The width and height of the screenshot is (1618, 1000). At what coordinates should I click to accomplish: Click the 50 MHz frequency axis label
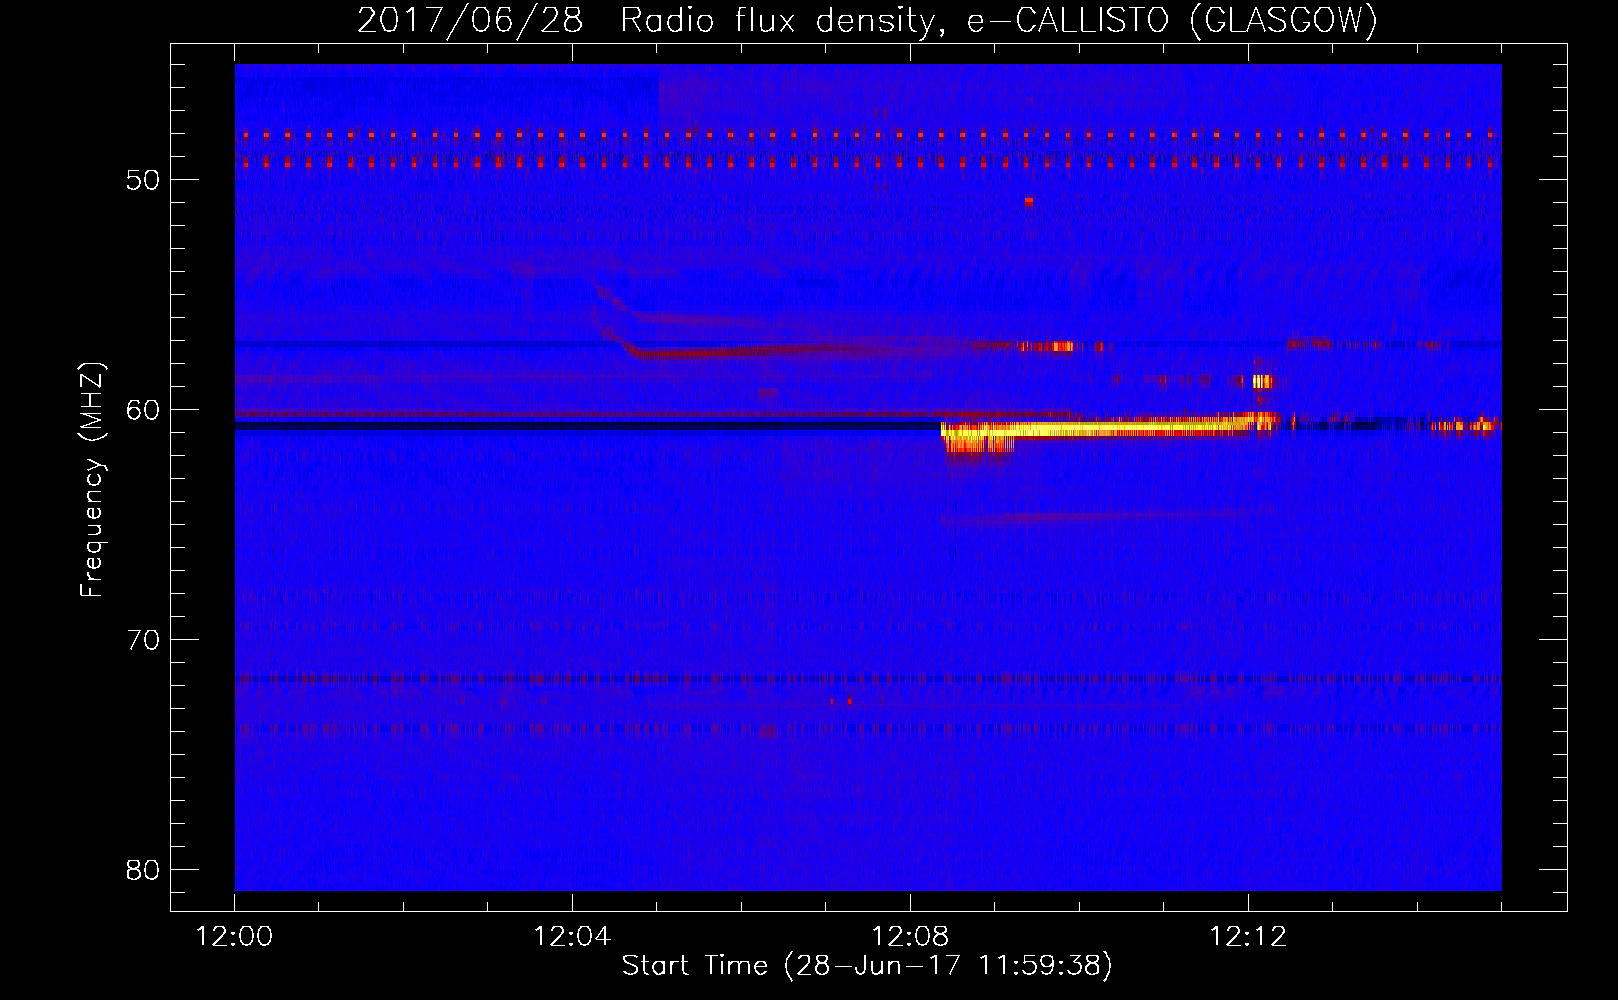(143, 180)
